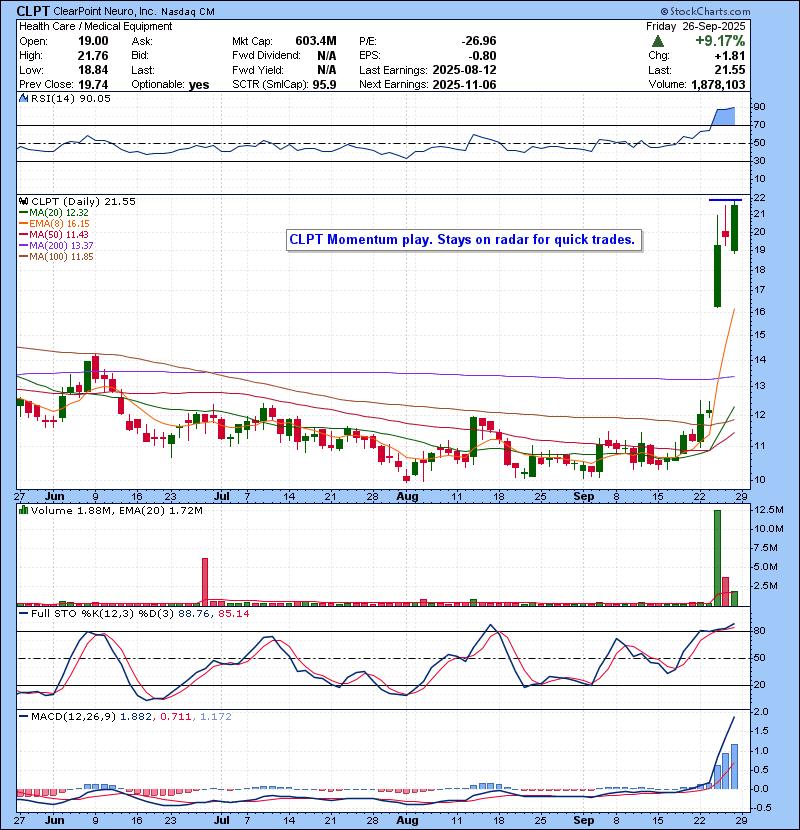The image size is (800, 830).
Task: Click the Optionable yes value
Action: point(199,85)
